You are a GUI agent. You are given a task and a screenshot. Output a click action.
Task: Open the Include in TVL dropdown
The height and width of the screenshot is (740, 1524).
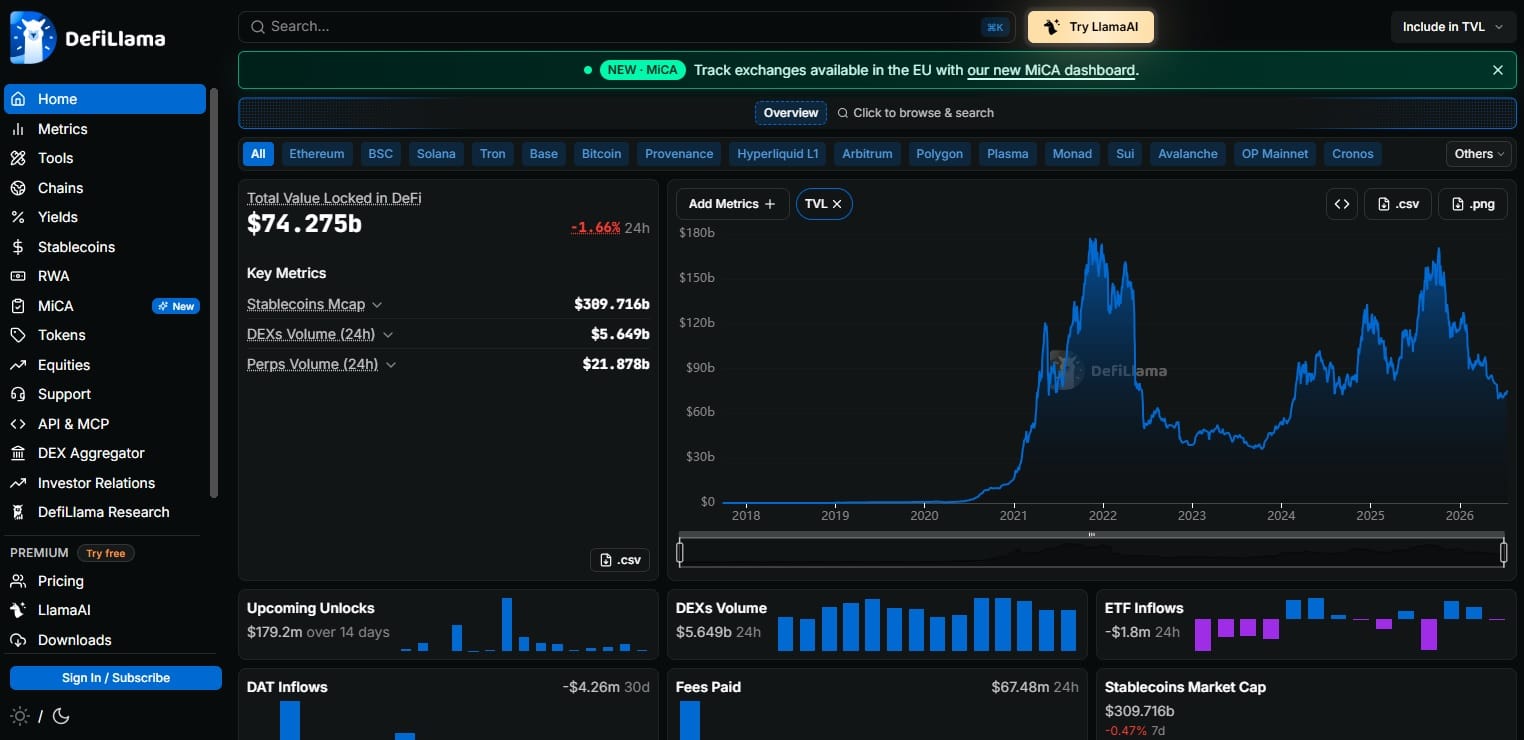tap(1453, 27)
